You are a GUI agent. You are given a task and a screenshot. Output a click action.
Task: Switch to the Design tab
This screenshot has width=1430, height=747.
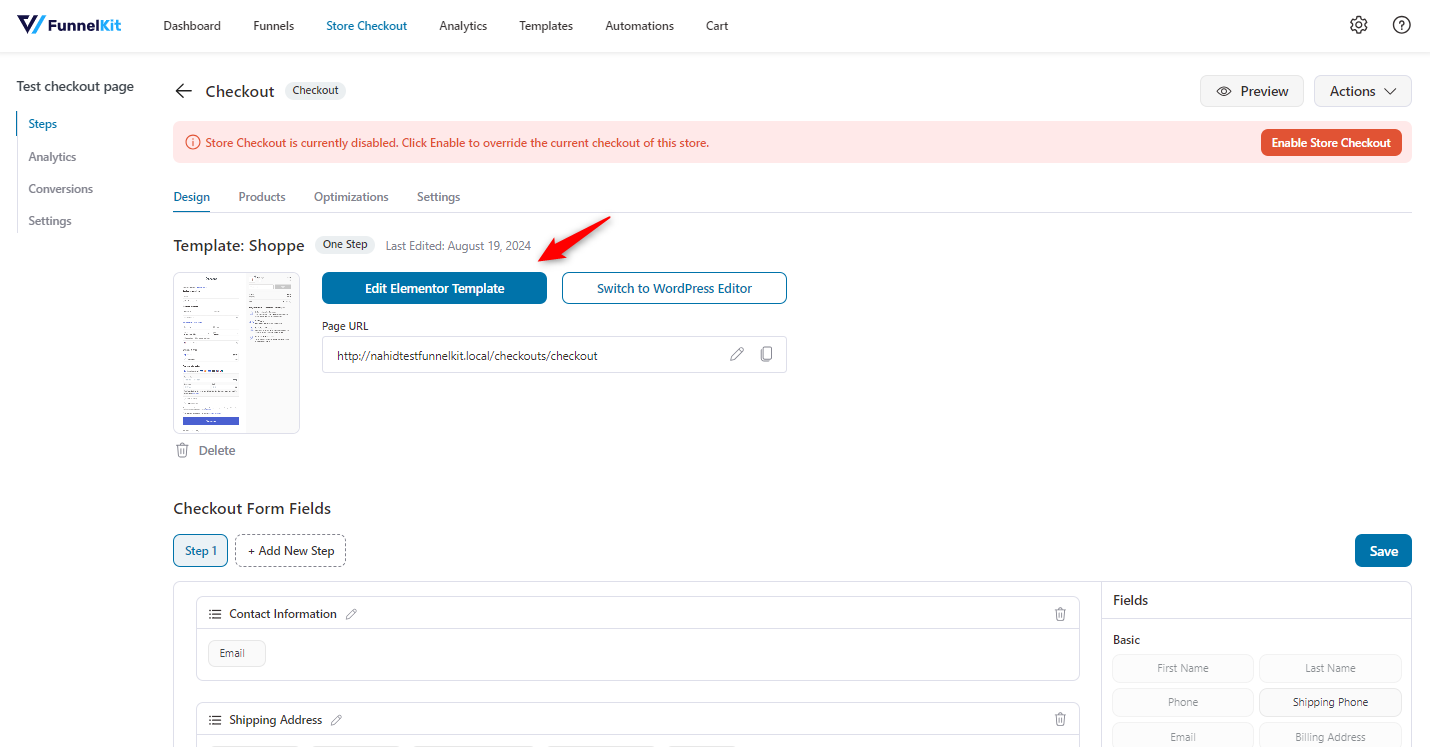pyautogui.click(x=191, y=197)
